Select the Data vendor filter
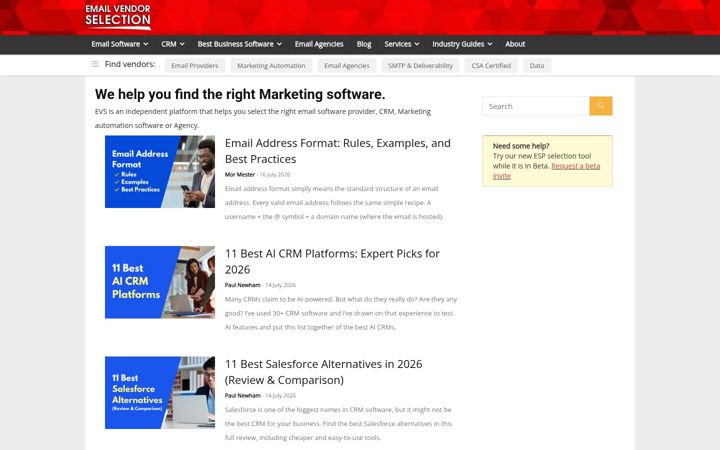 (x=537, y=66)
